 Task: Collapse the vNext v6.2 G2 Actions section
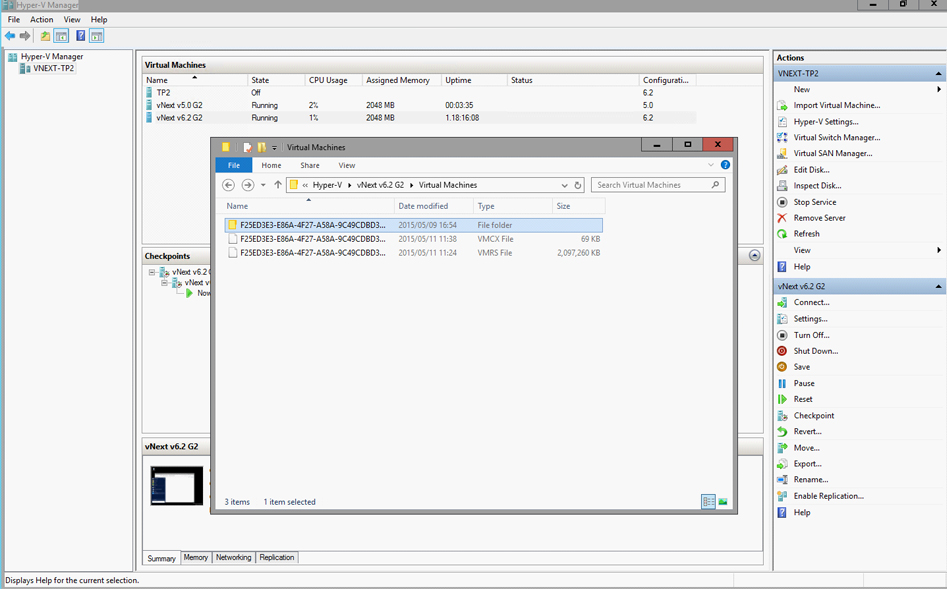(x=939, y=286)
